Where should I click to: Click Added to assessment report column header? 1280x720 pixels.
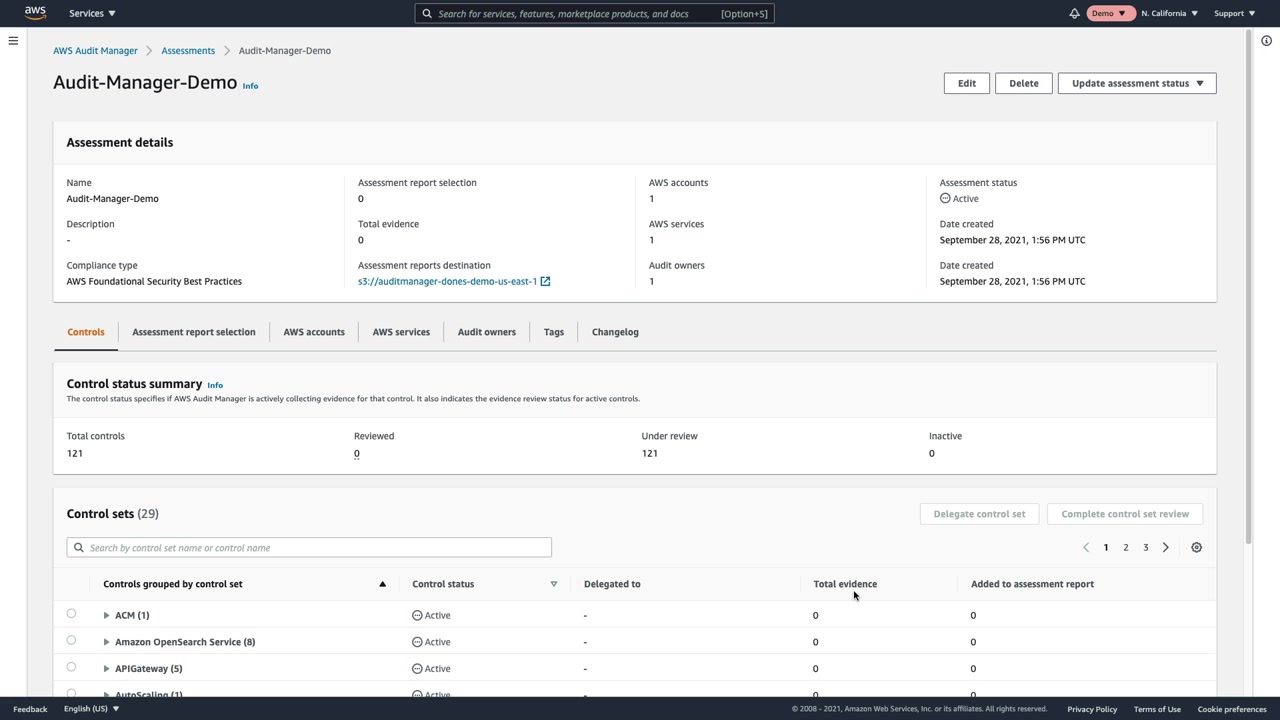[x=1032, y=584]
